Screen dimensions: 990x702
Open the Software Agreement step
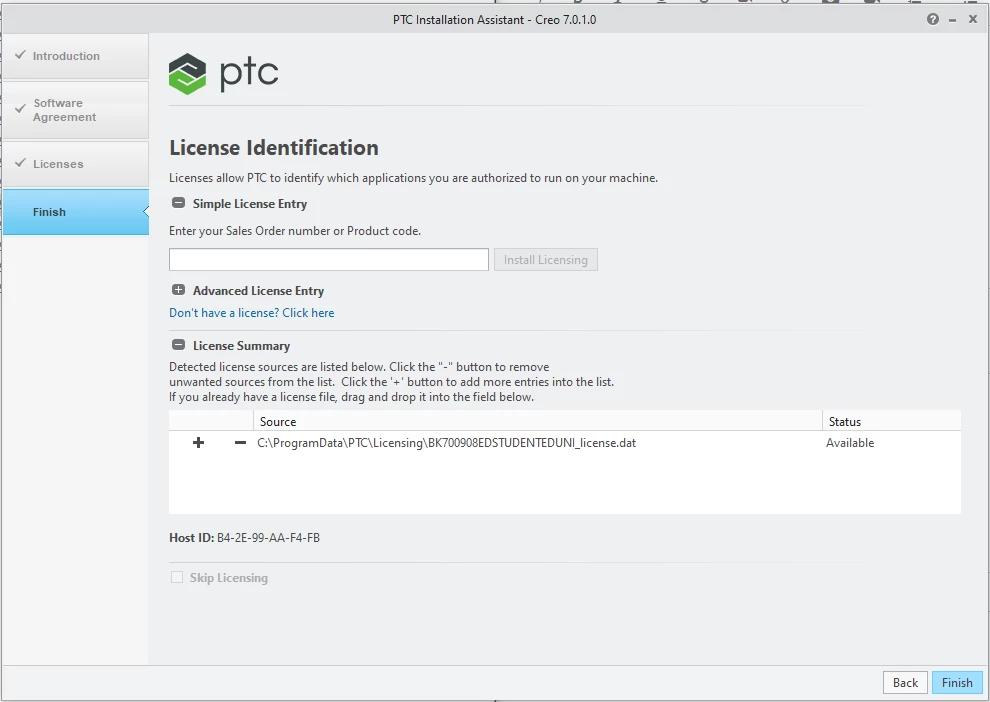coord(76,110)
